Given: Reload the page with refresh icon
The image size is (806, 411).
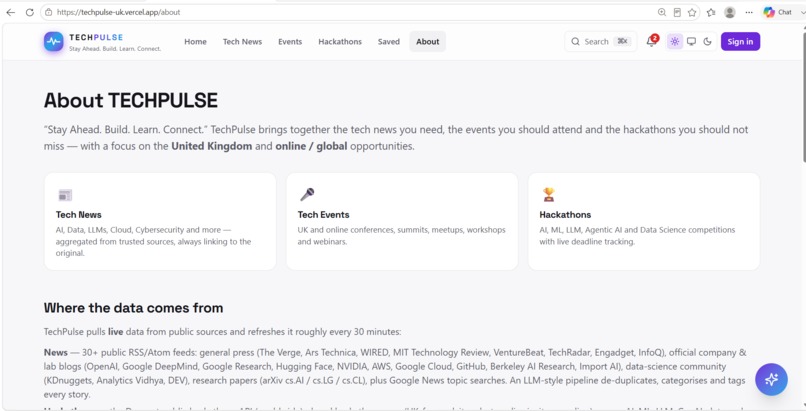Looking at the screenshot, I should [x=29, y=12].
